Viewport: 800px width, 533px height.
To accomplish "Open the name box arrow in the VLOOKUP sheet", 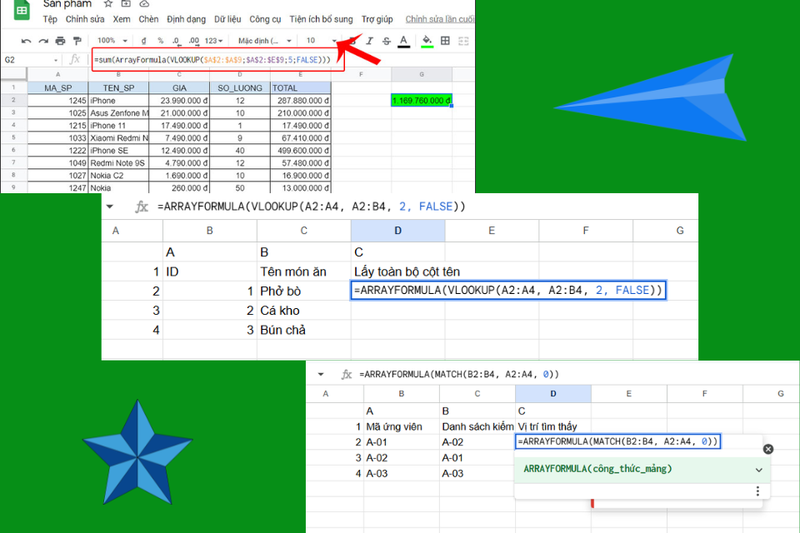I will pyautogui.click(x=110, y=207).
